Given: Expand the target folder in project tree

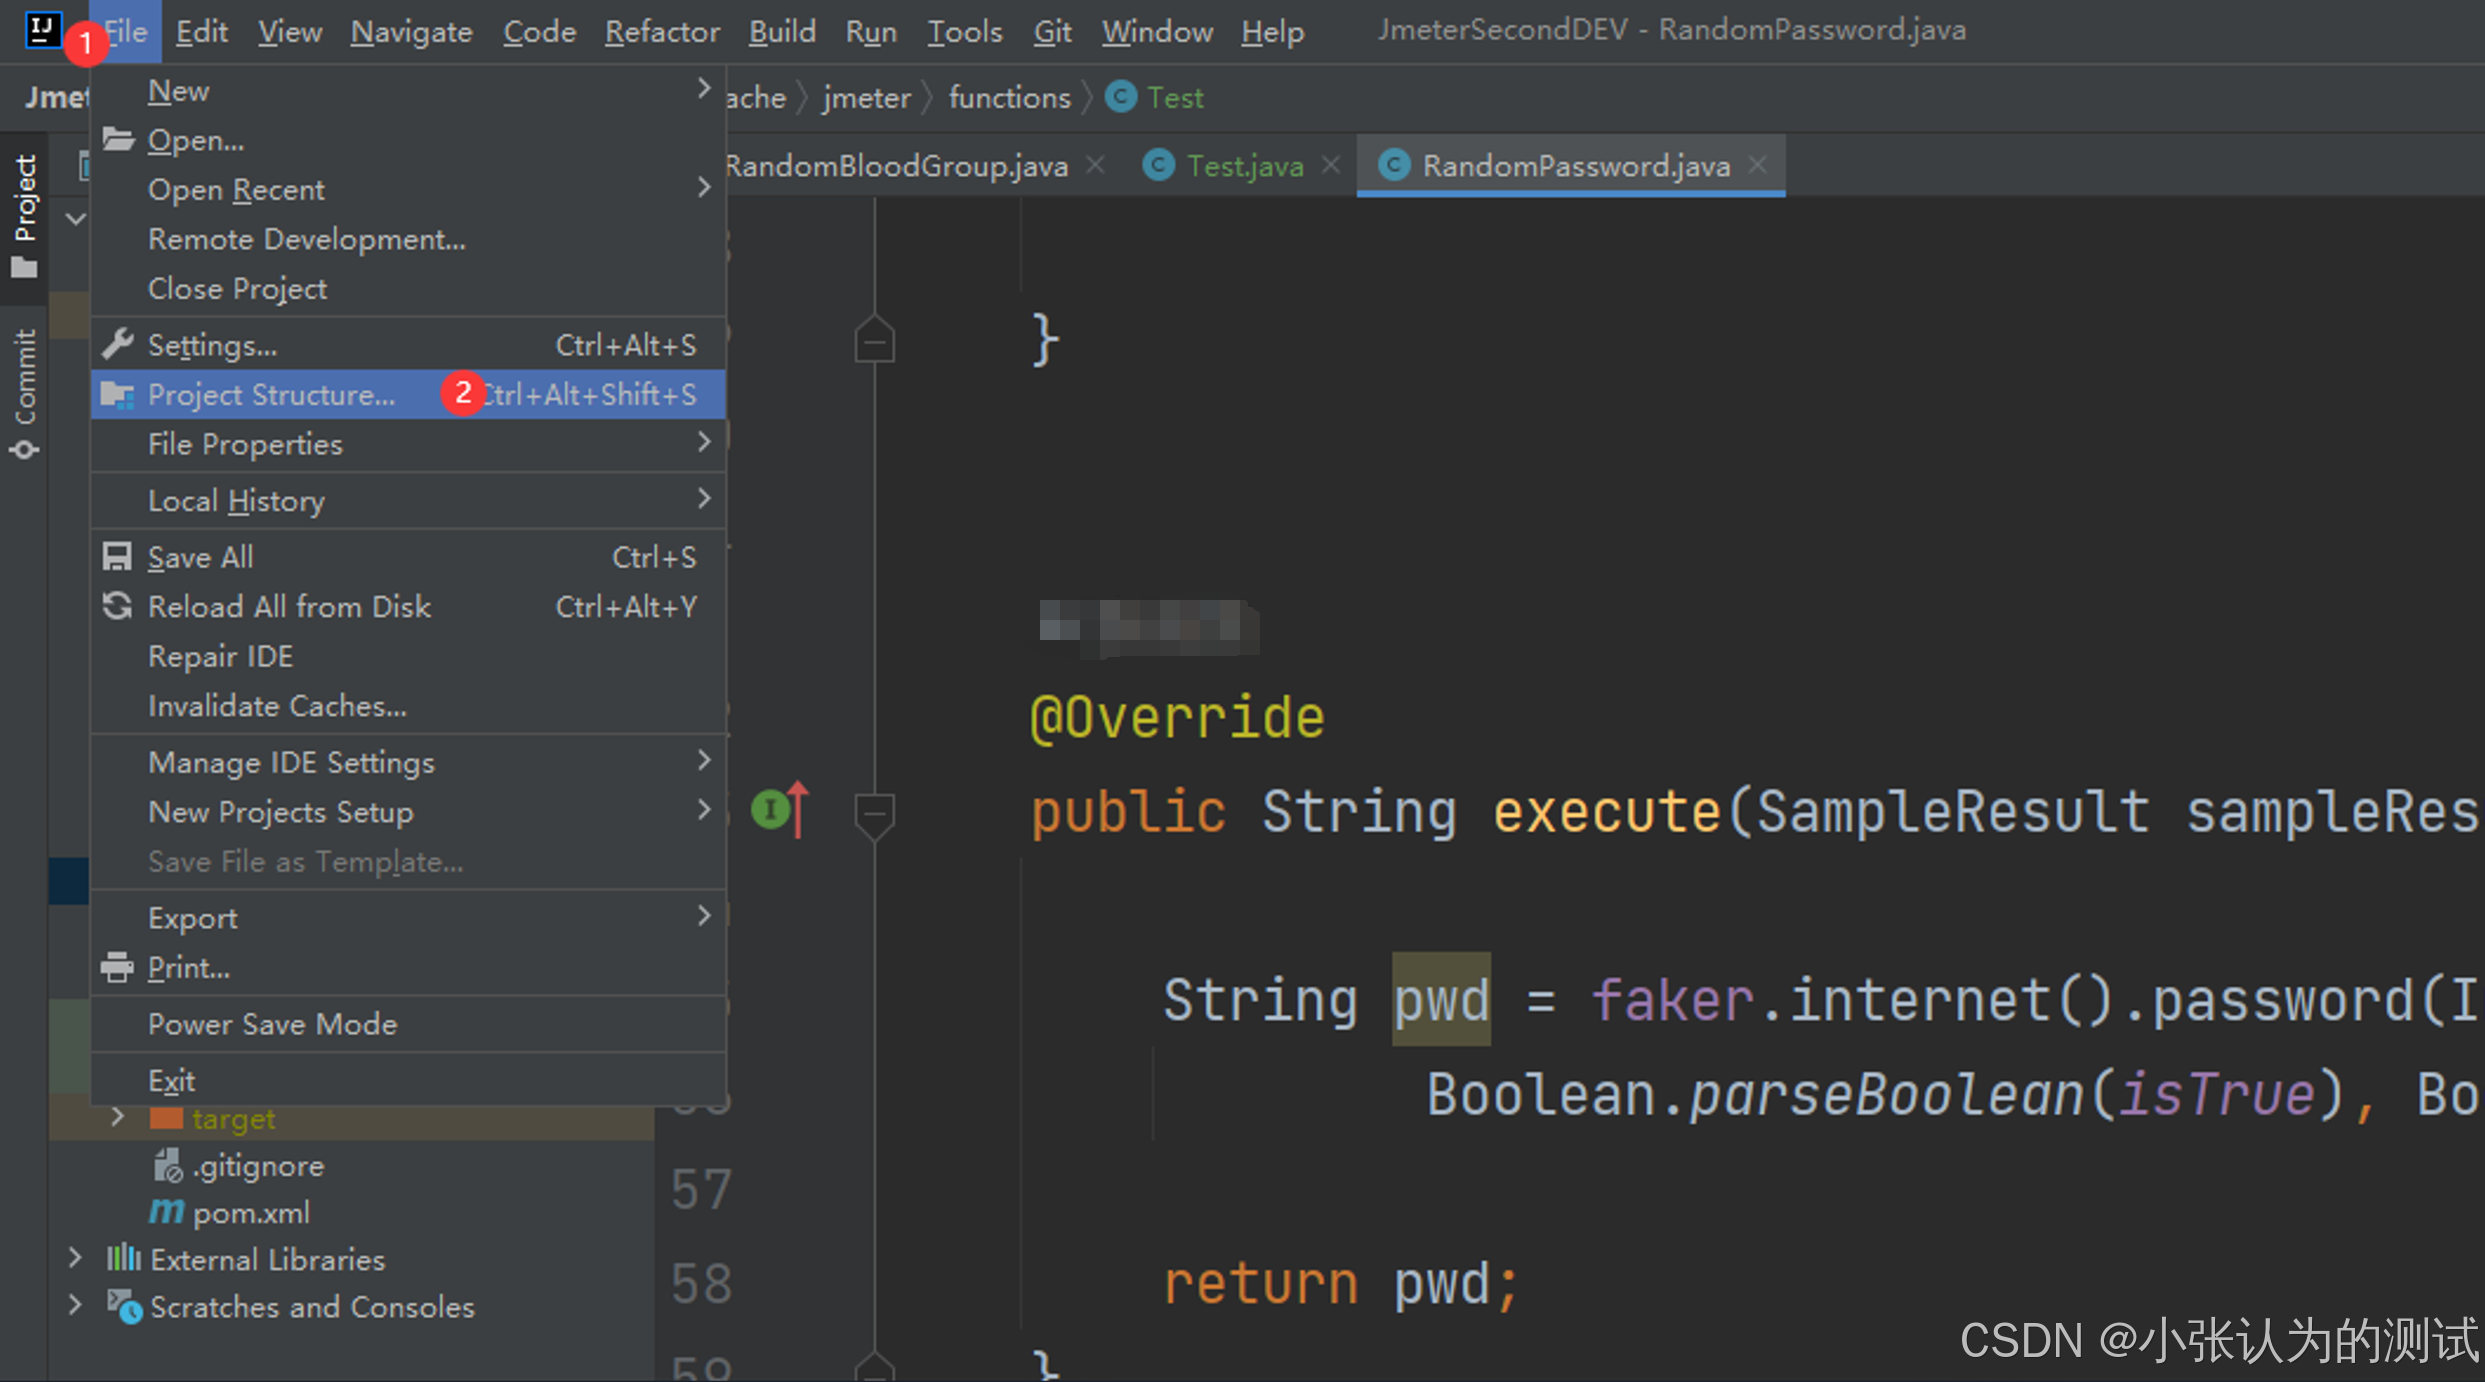Looking at the screenshot, I should (x=118, y=1117).
